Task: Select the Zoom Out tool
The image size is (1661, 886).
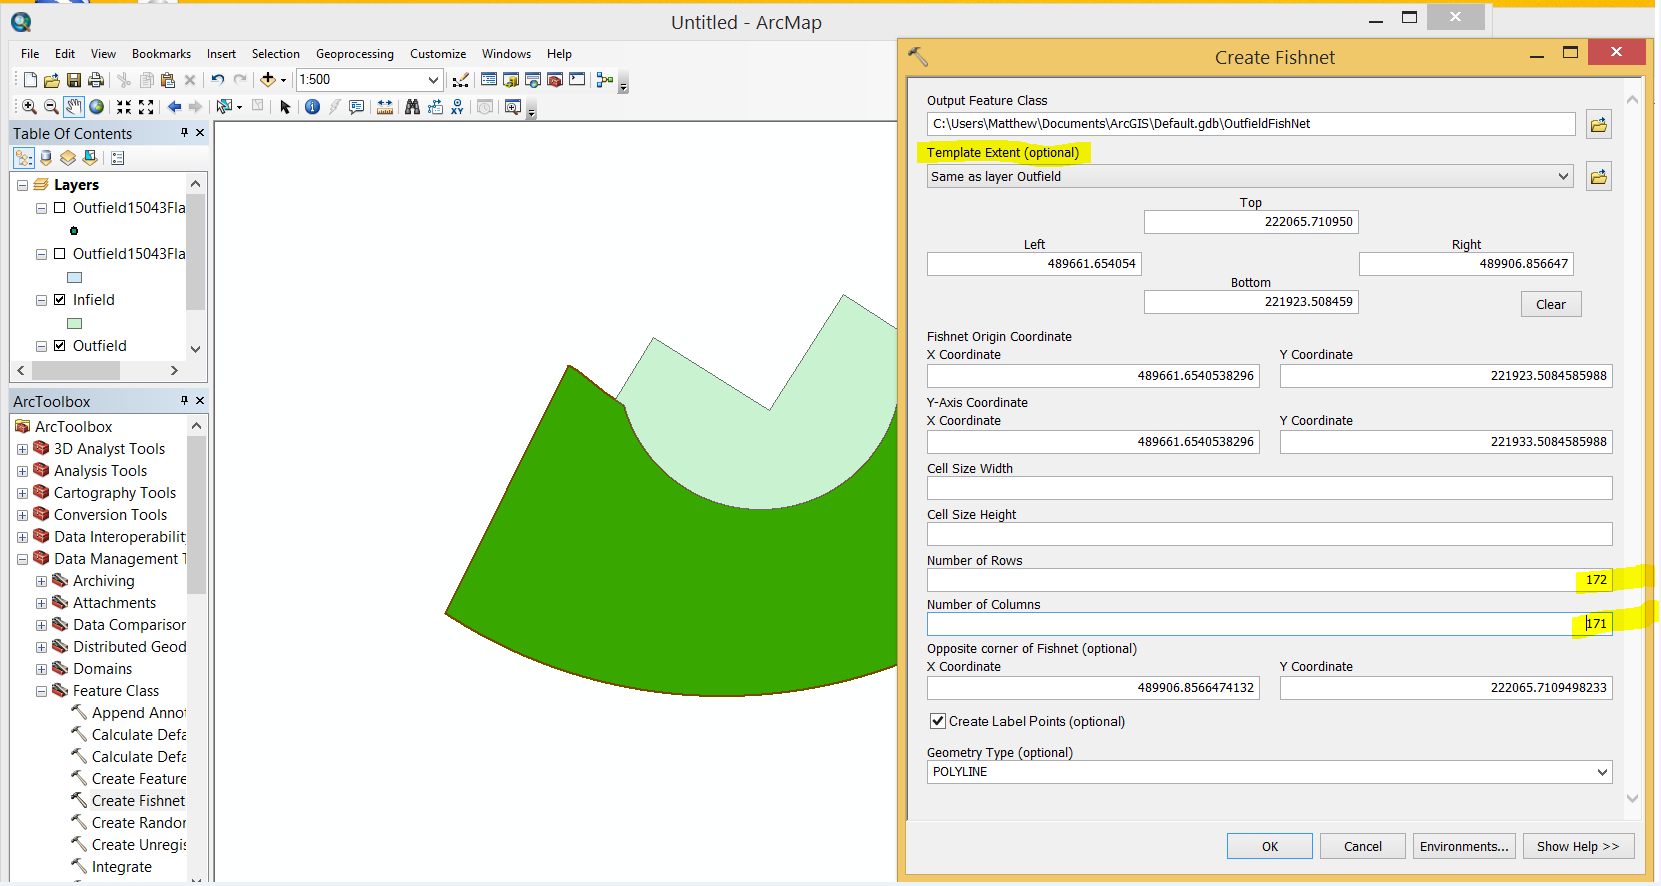Action: pos(51,107)
